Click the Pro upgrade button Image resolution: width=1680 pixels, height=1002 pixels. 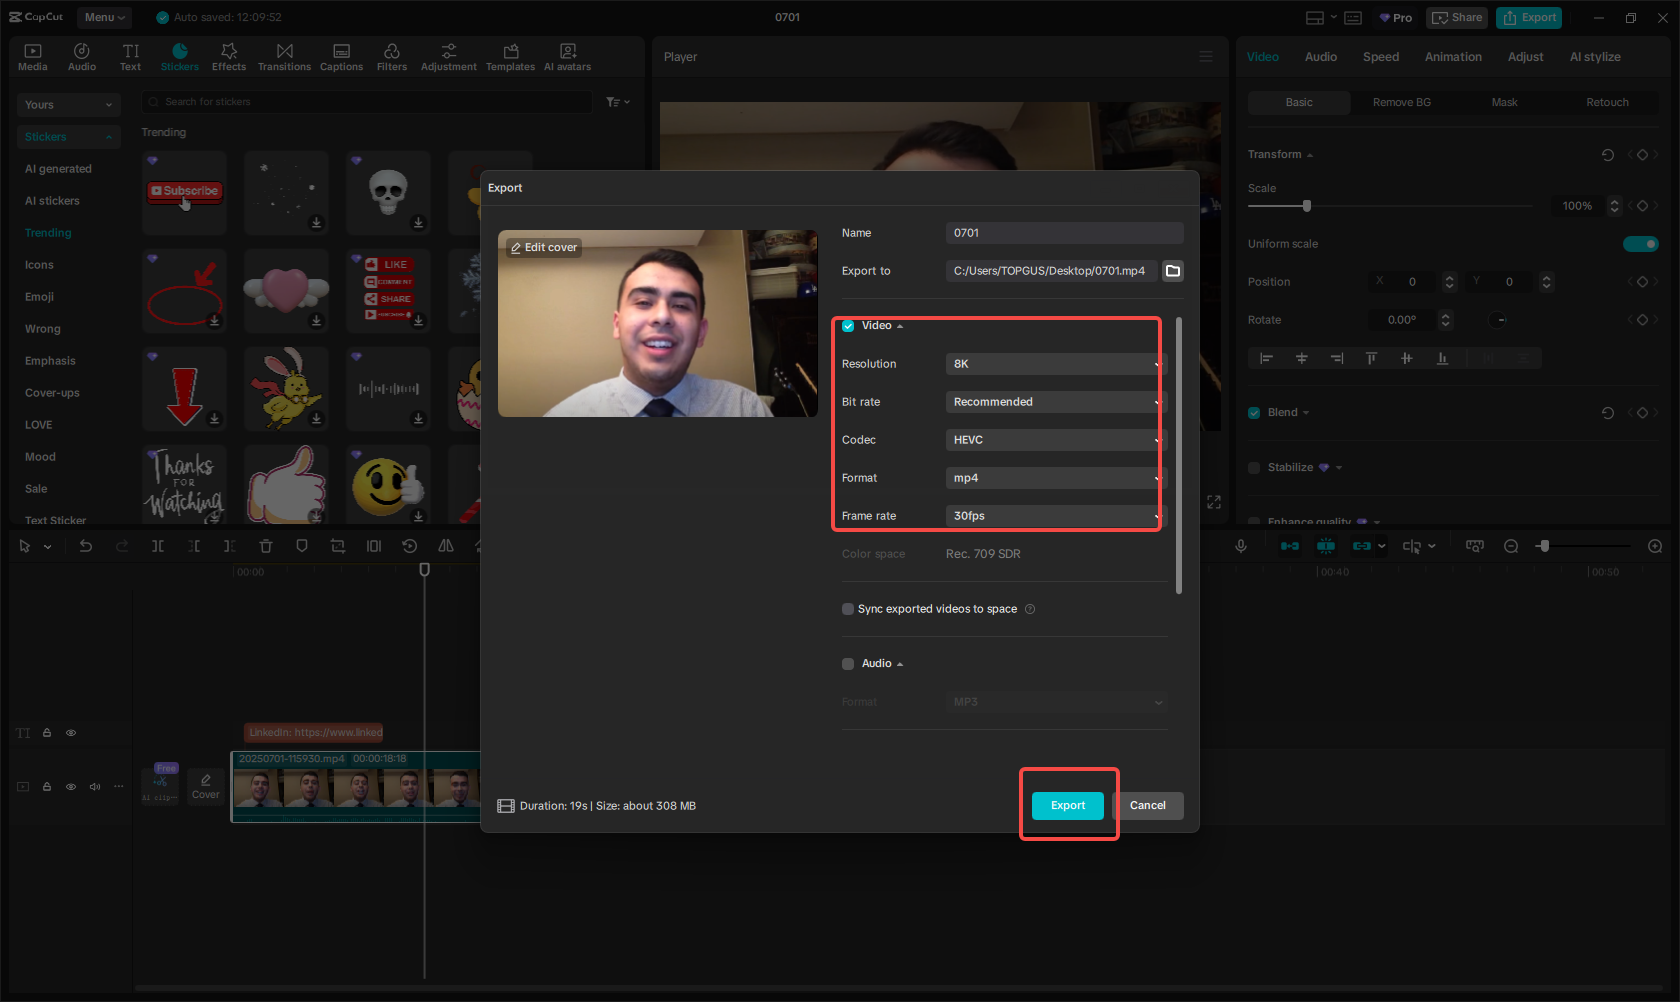click(x=1396, y=18)
